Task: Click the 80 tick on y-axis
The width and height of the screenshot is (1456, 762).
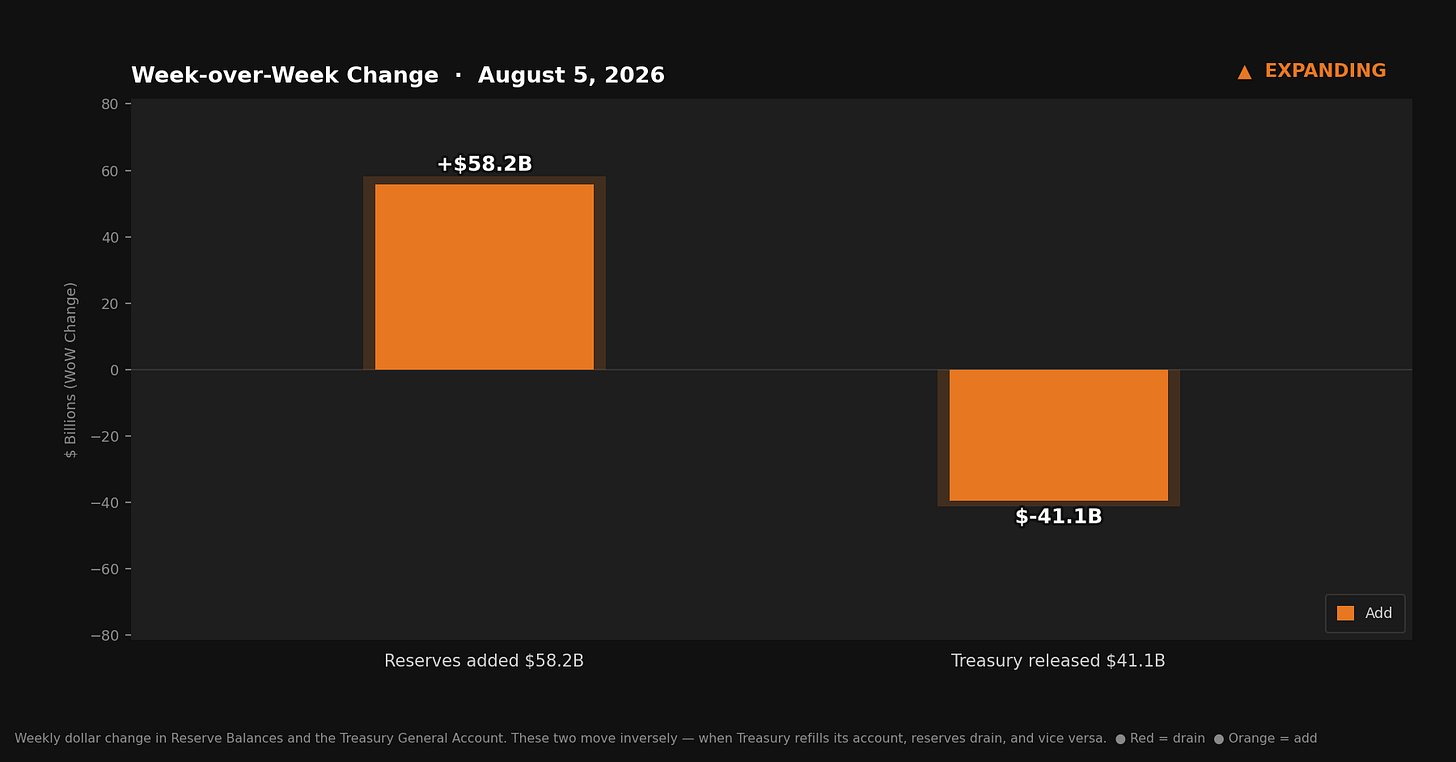Action: (109, 104)
